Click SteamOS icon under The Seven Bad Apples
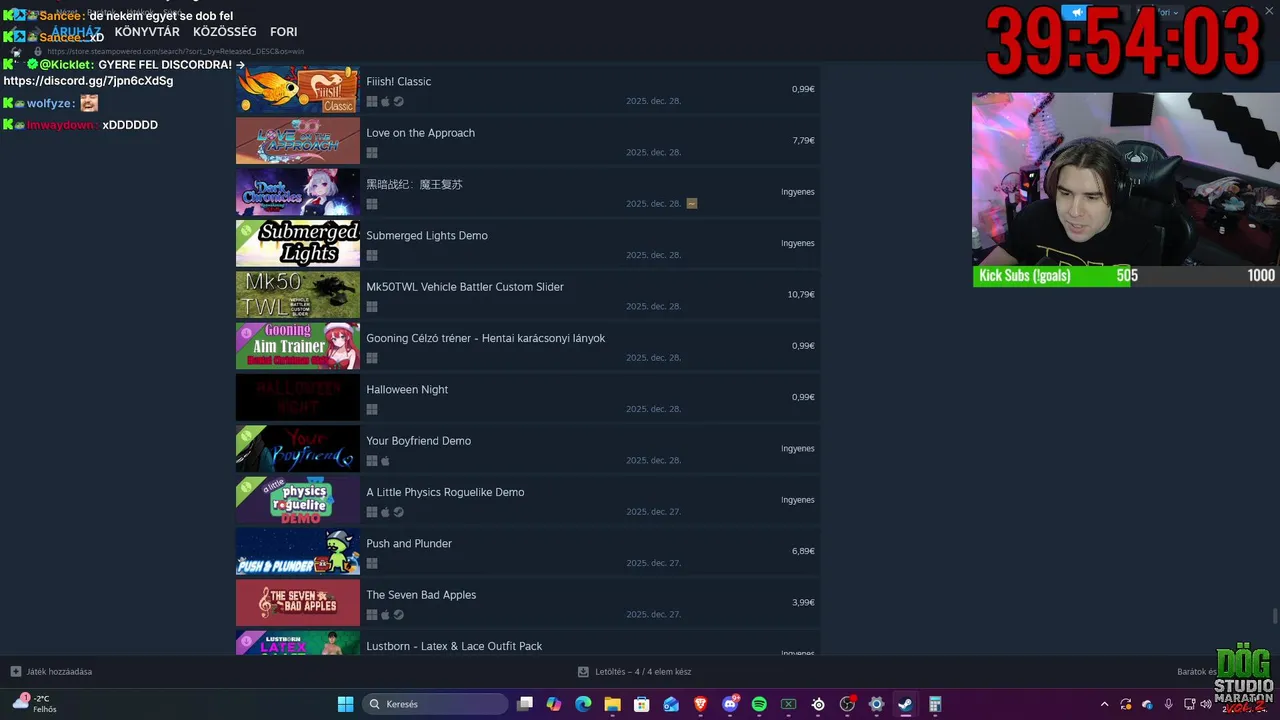Screen dimensions: 1280x720 (399, 615)
